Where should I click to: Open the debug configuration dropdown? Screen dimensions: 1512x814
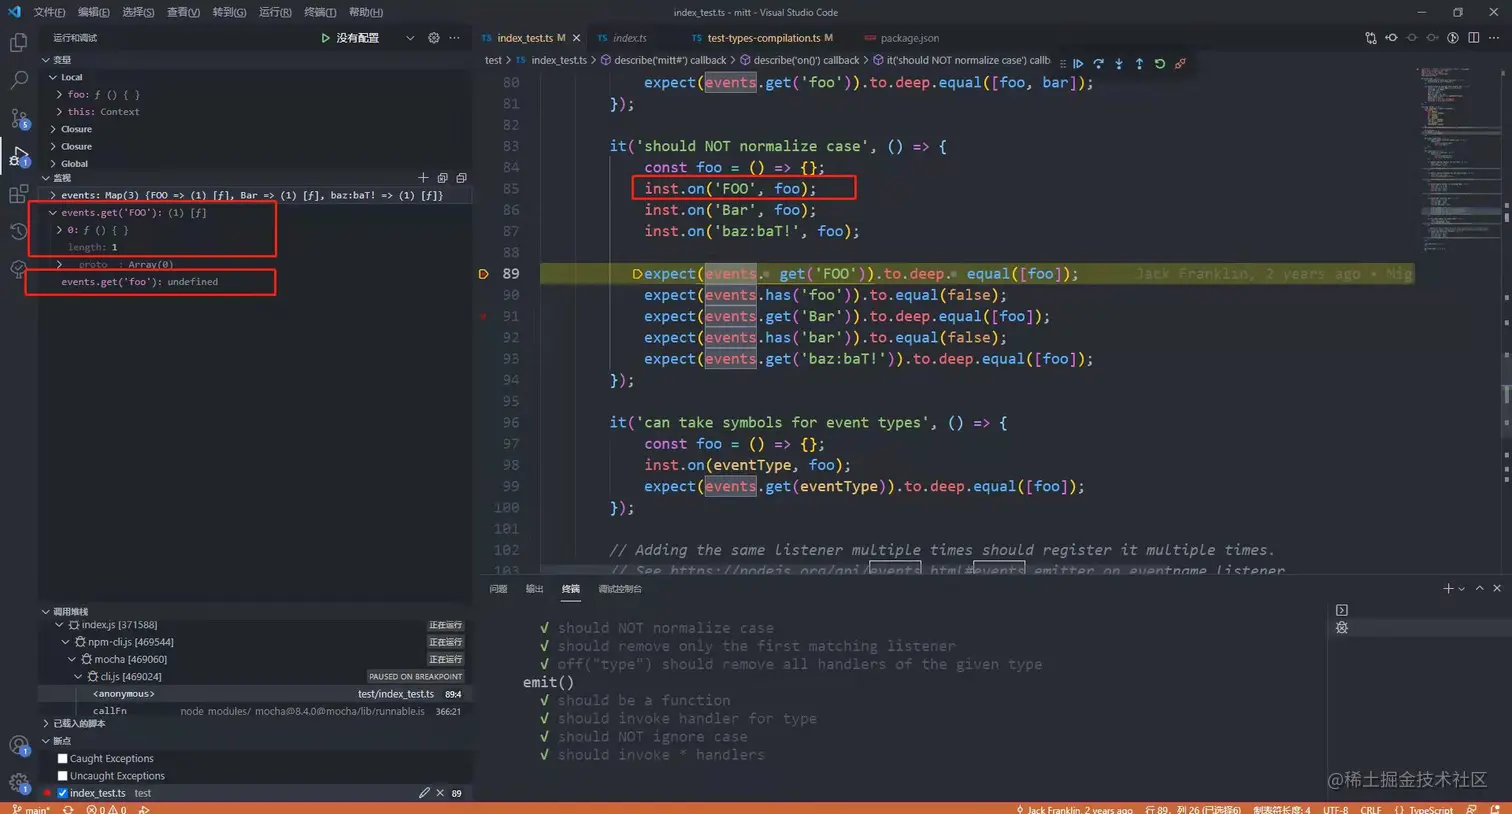[x=410, y=38]
